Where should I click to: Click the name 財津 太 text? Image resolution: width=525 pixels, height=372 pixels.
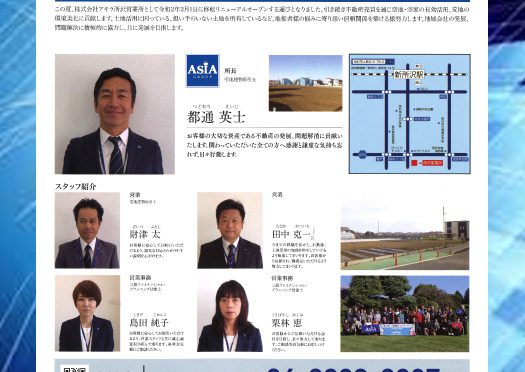145,234
